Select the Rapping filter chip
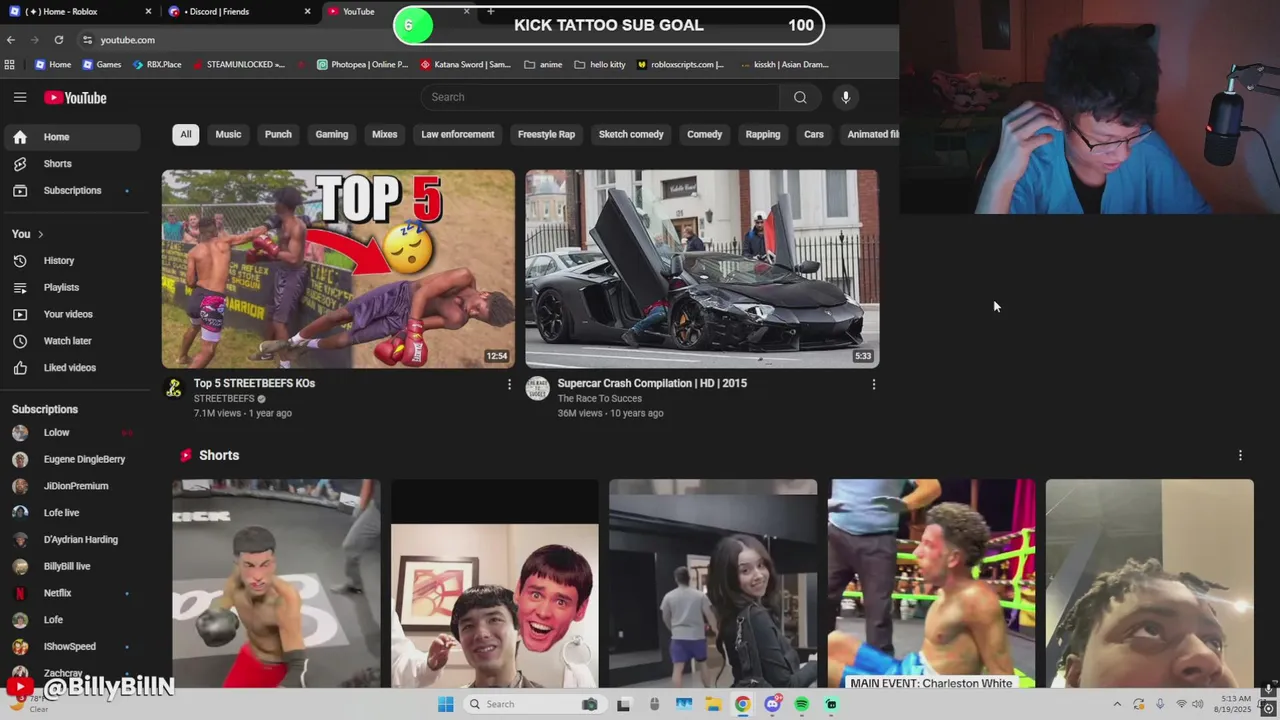Screen dimensions: 1280x720 (x=763, y=134)
